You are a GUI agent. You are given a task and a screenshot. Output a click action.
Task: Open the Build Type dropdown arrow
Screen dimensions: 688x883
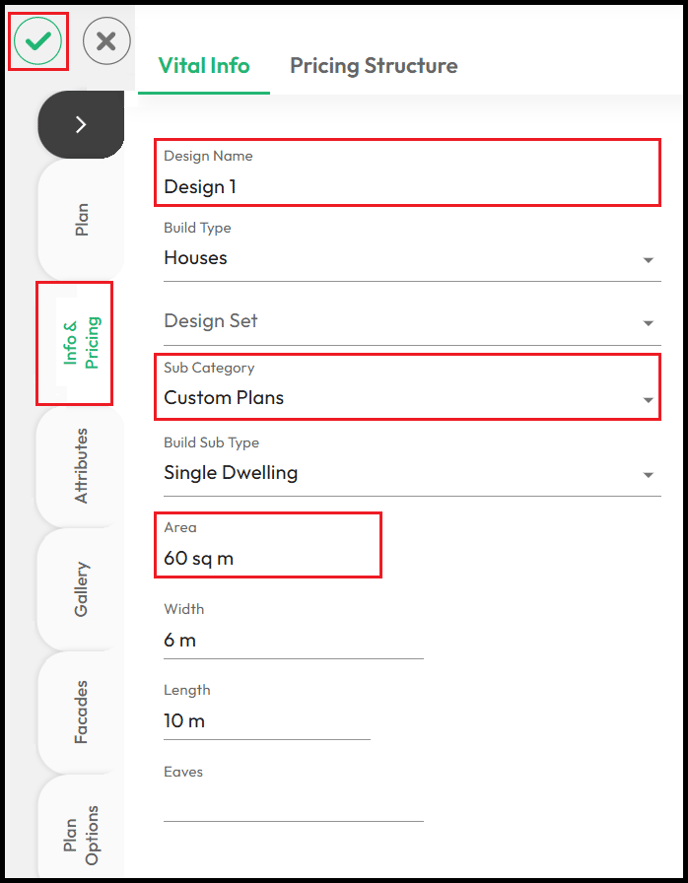pos(648,260)
